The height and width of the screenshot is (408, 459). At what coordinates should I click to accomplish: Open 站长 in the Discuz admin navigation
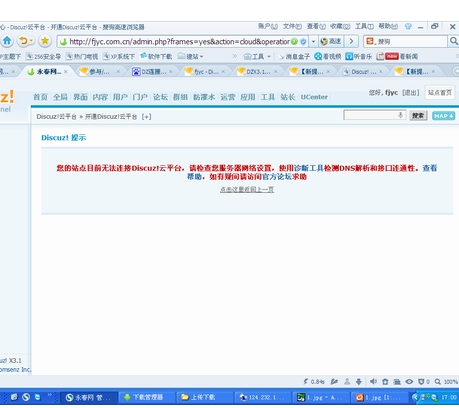(x=288, y=97)
